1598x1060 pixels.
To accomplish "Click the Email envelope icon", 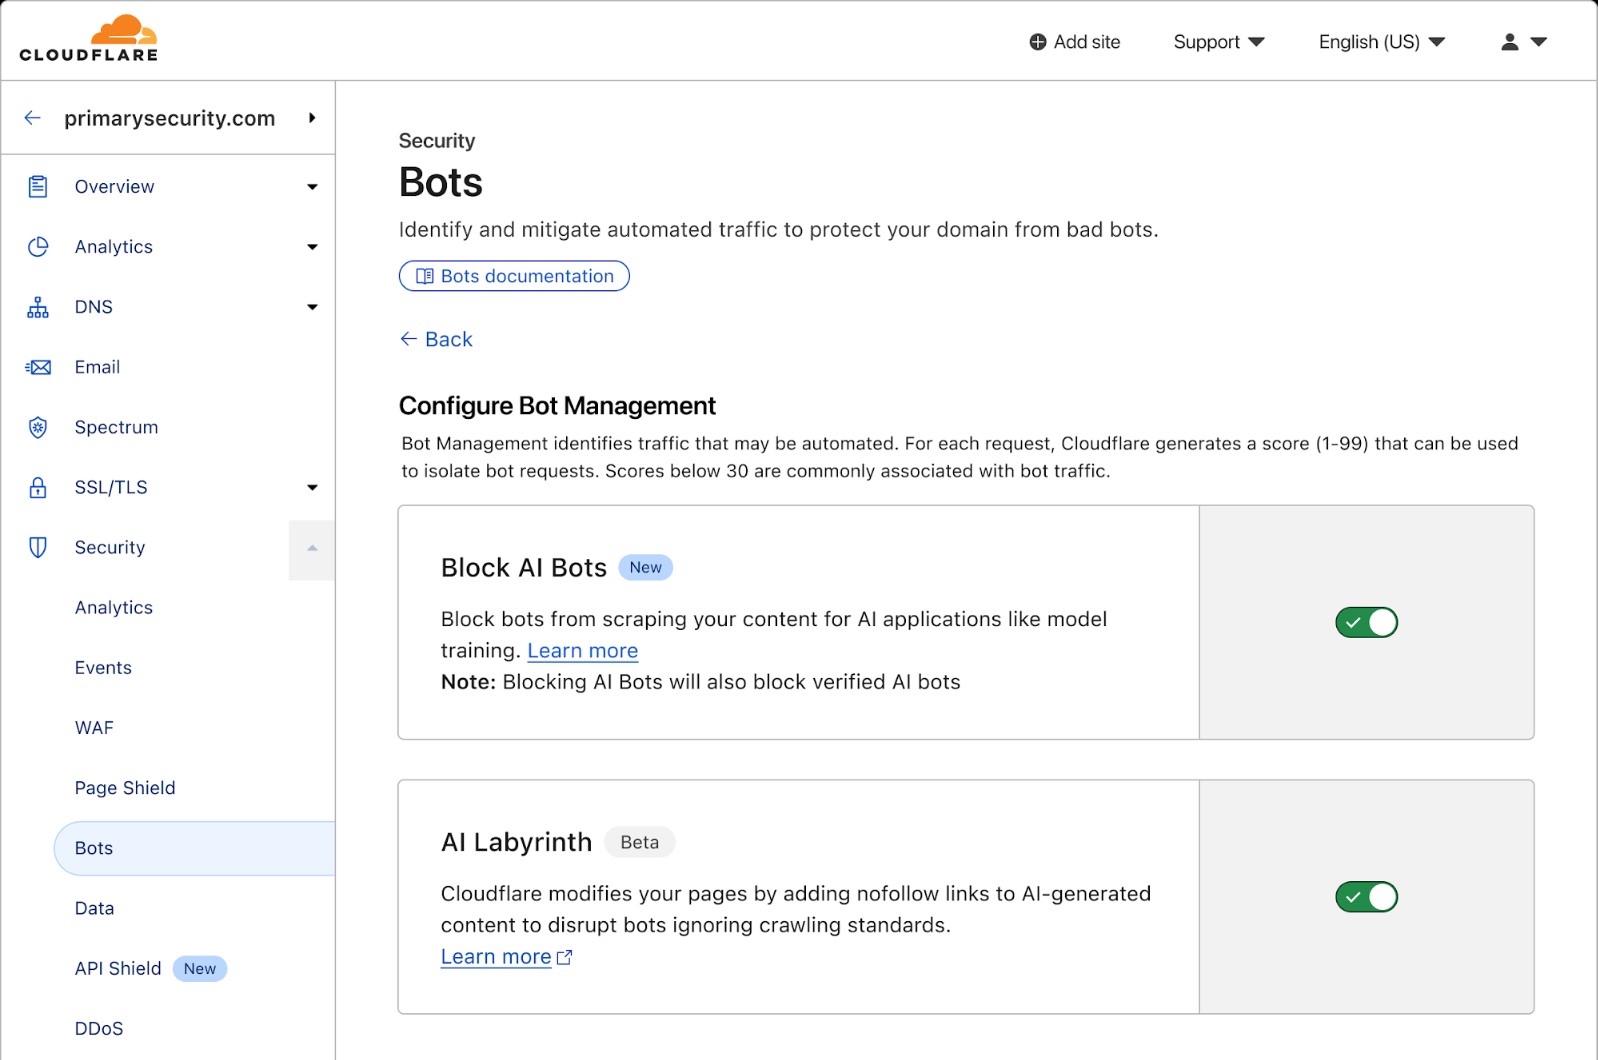I will pos(38,367).
